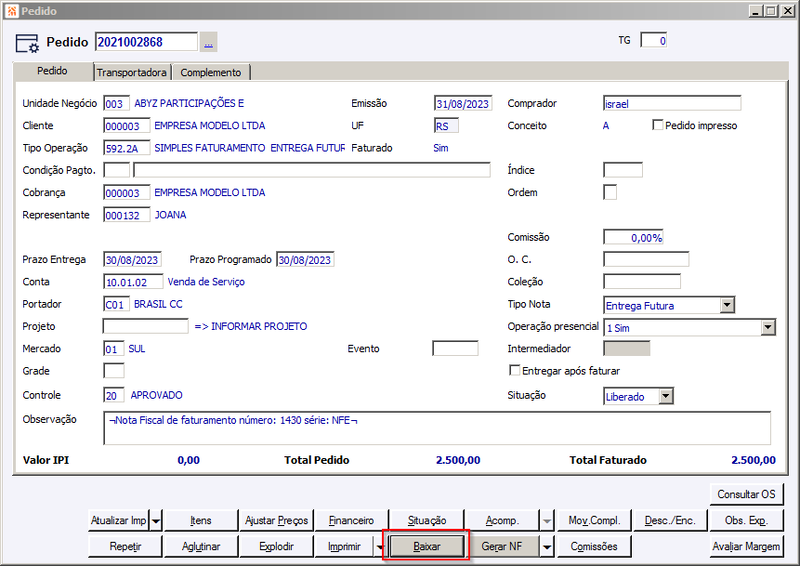This screenshot has height=566, width=800.
Task: Enable Entregar após faturar checkbox
Action: pyautogui.click(x=515, y=371)
